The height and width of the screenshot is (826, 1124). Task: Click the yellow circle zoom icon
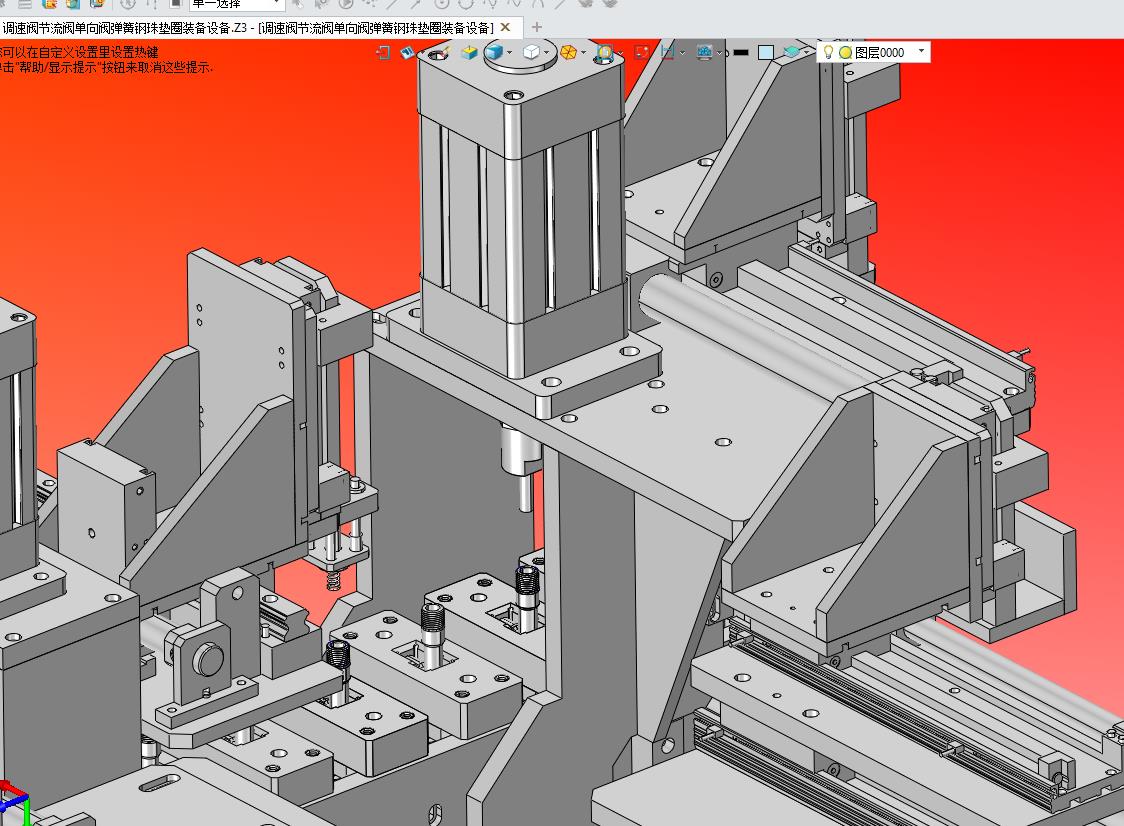click(605, 52)
